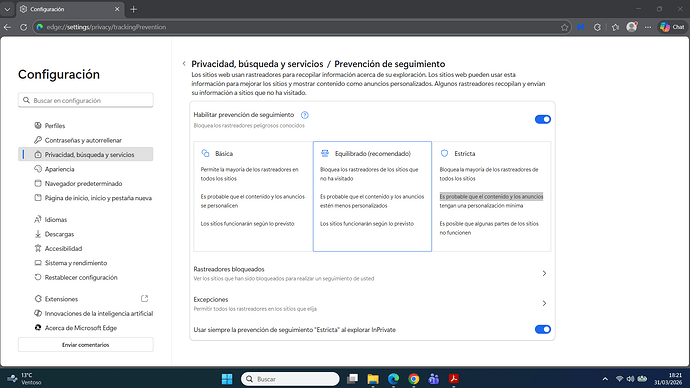Click the Enviar comentarios button
The height and width of the screenshot is (388, 690).
pos(86,345)
